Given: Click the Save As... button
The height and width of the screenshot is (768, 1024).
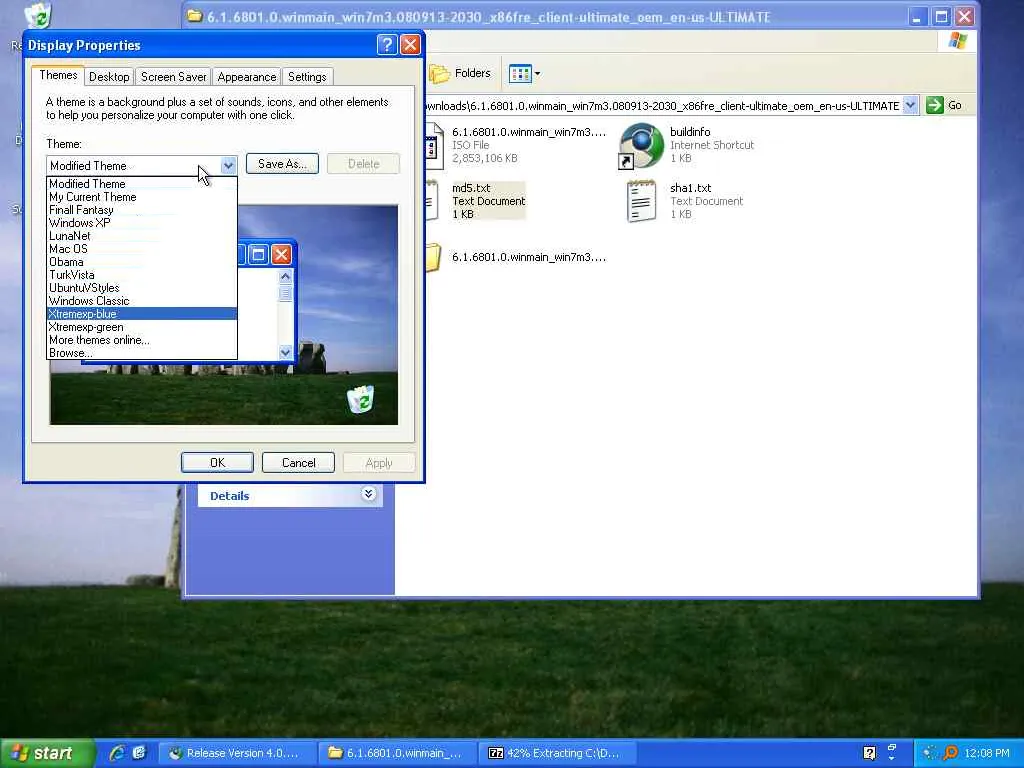Looking at the screenshot, I should 282,163.
